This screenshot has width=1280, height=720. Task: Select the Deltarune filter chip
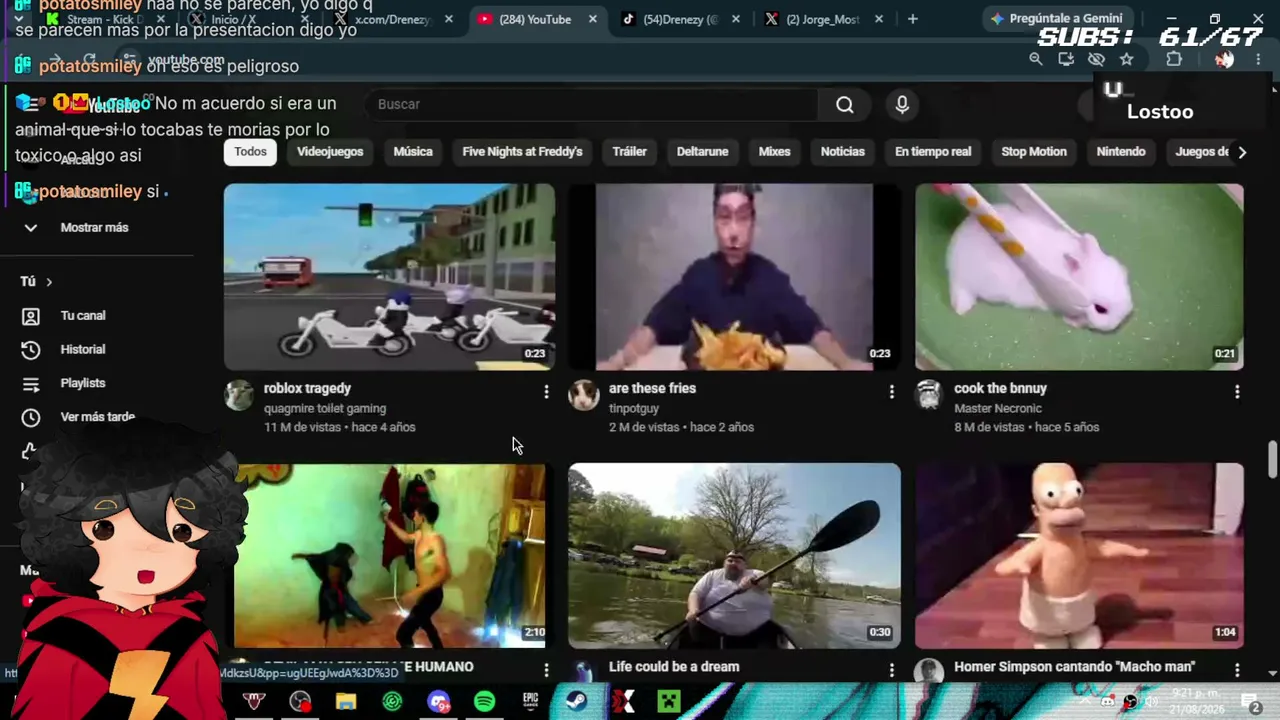[702, 152]
